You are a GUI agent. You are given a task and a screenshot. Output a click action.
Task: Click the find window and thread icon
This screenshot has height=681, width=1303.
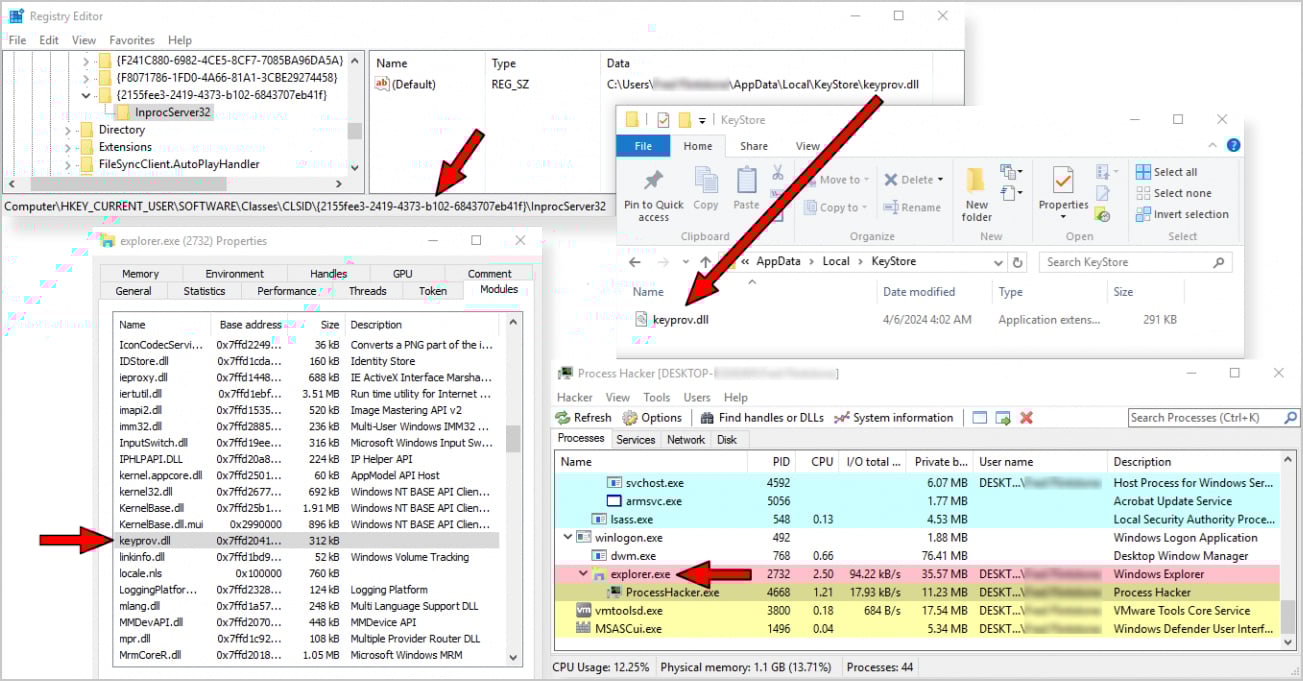pos(1003,418)
